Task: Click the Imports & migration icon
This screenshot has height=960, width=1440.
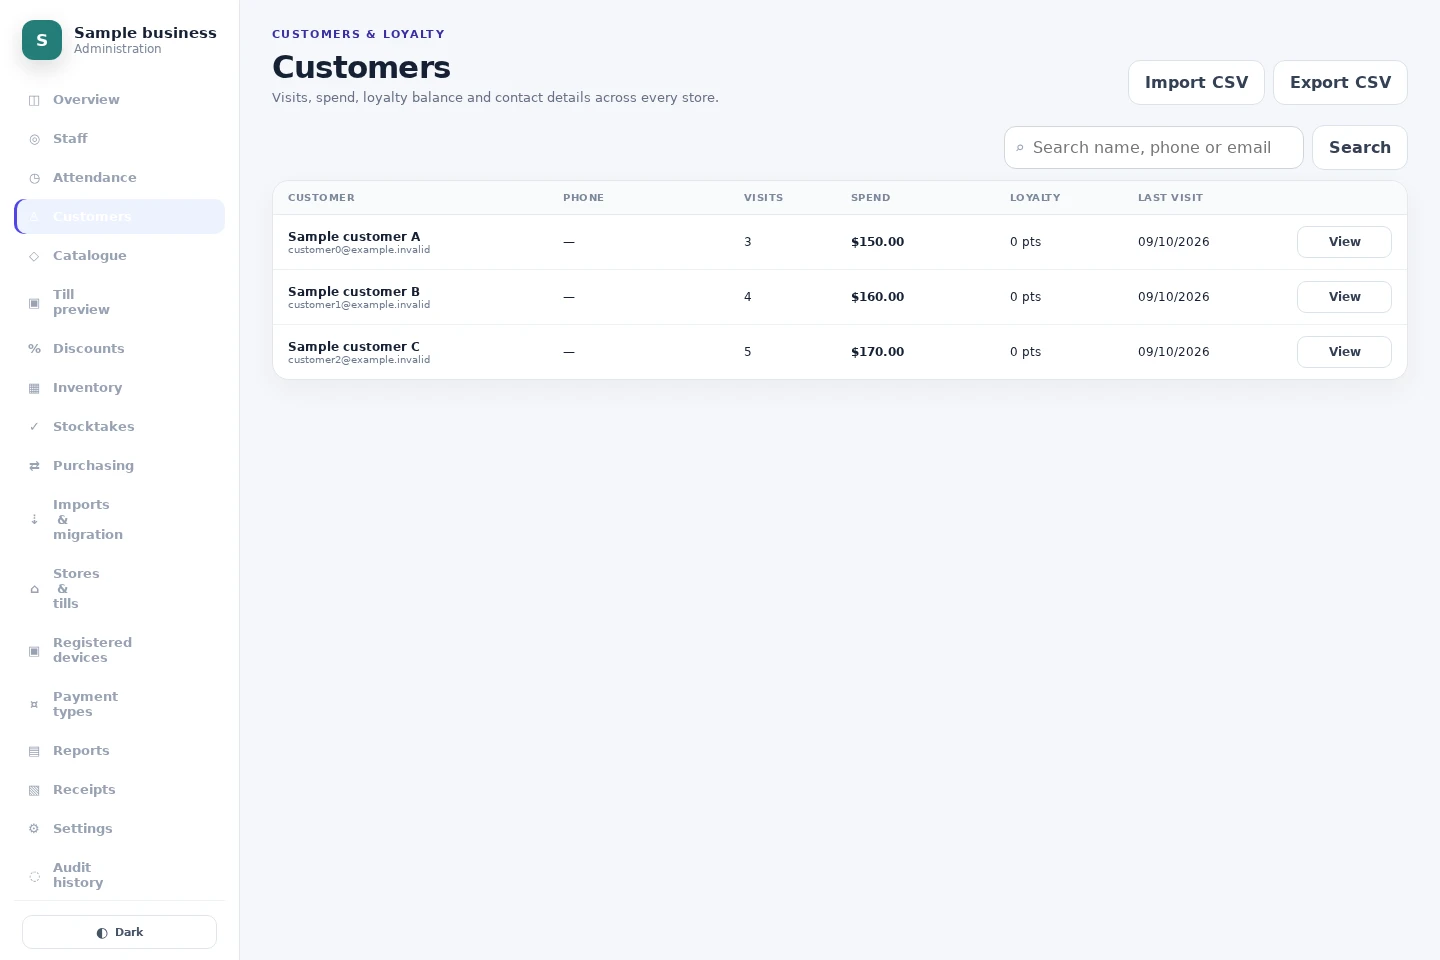Action: (x=34, y=520)
